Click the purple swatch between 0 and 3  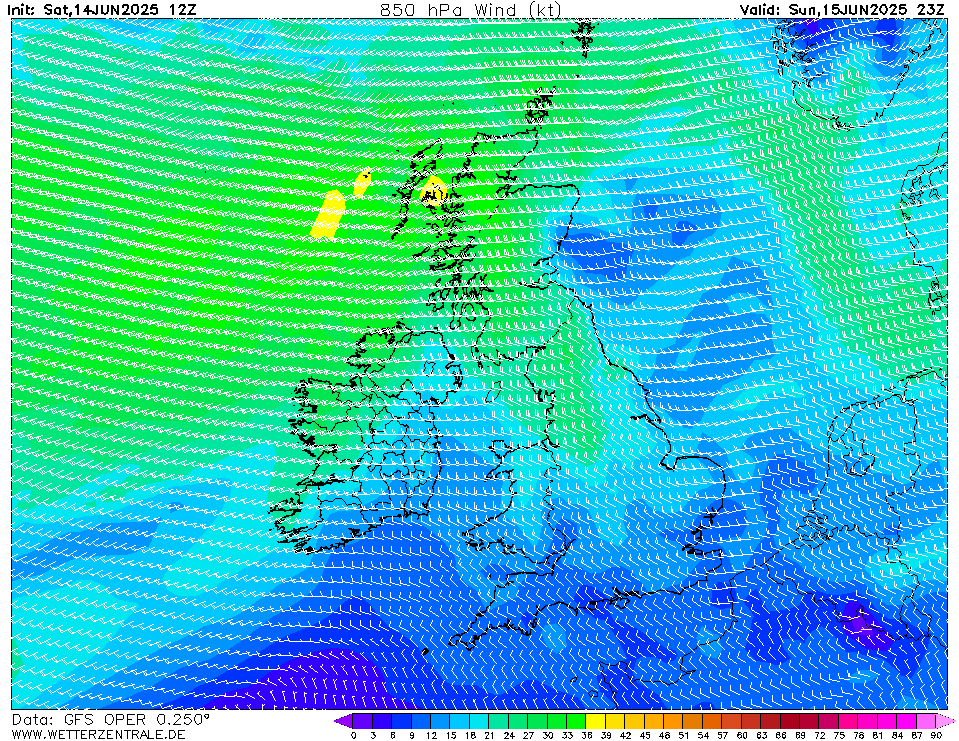pos(363,721)
